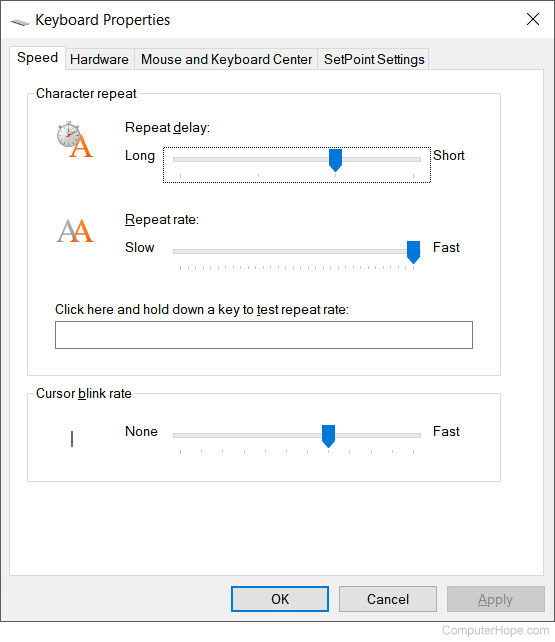Select the SetPoint Settings tab
Screen dimensions: 555x642
374,59
